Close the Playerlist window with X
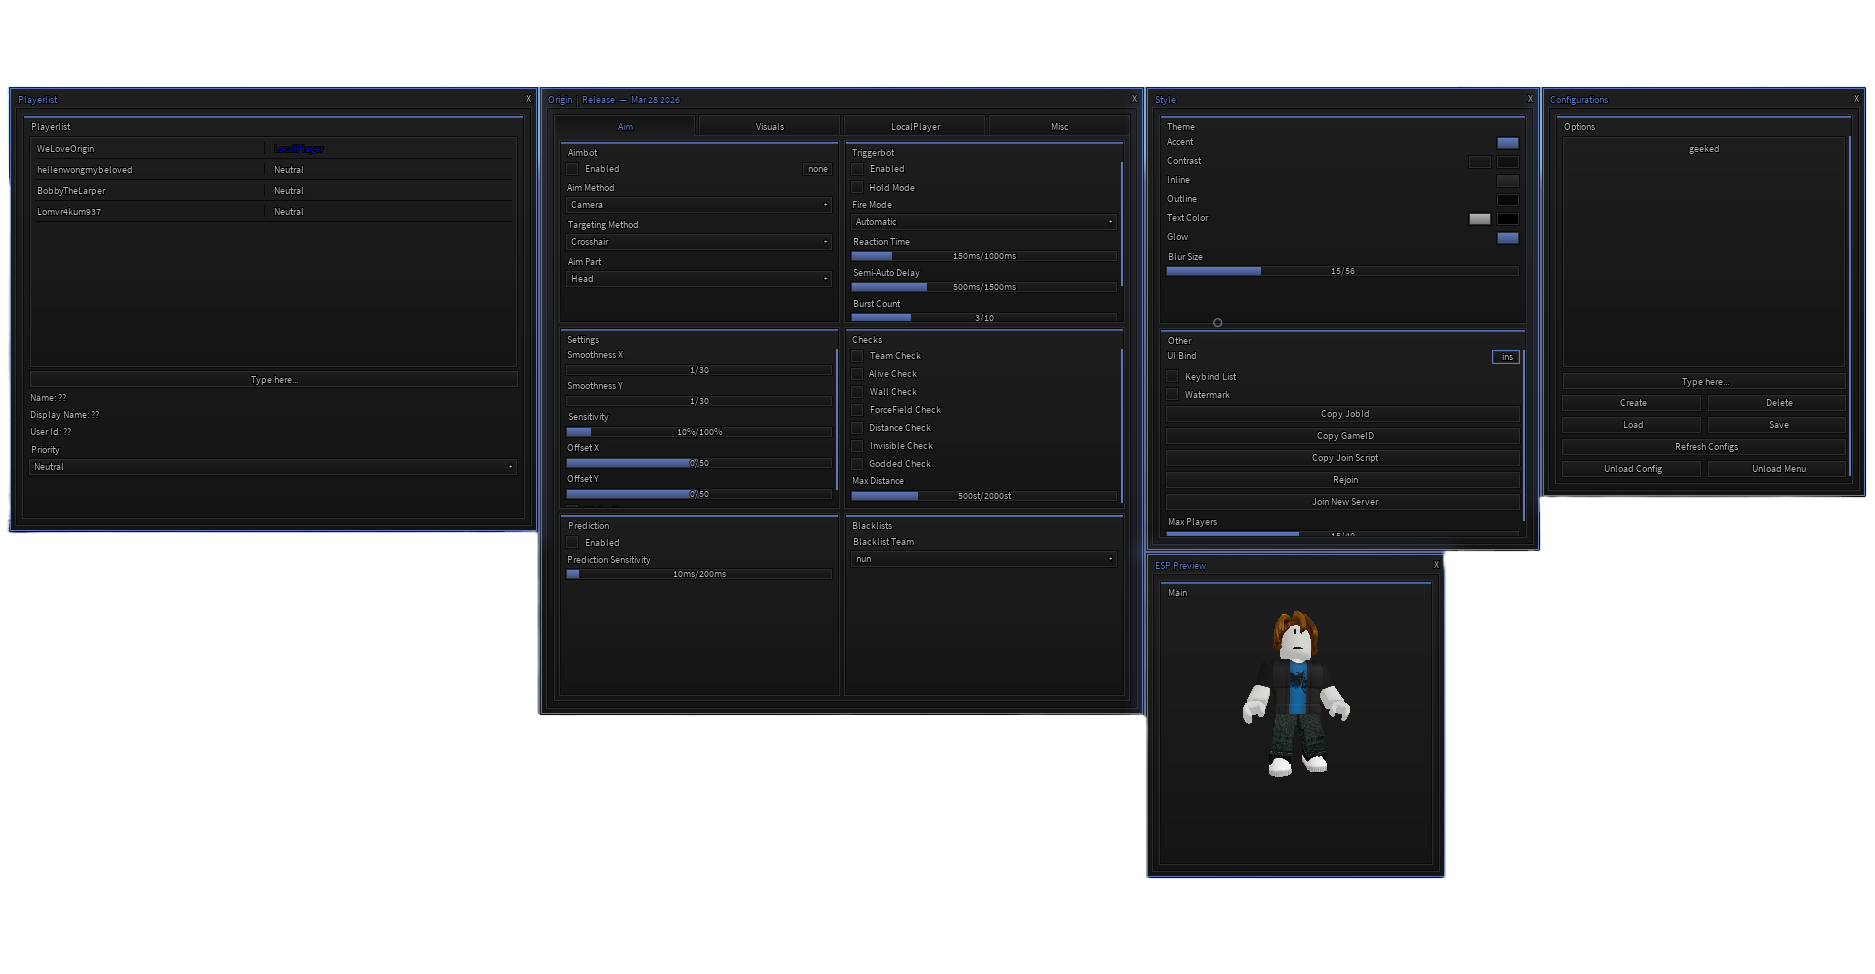 coord(528,99)
